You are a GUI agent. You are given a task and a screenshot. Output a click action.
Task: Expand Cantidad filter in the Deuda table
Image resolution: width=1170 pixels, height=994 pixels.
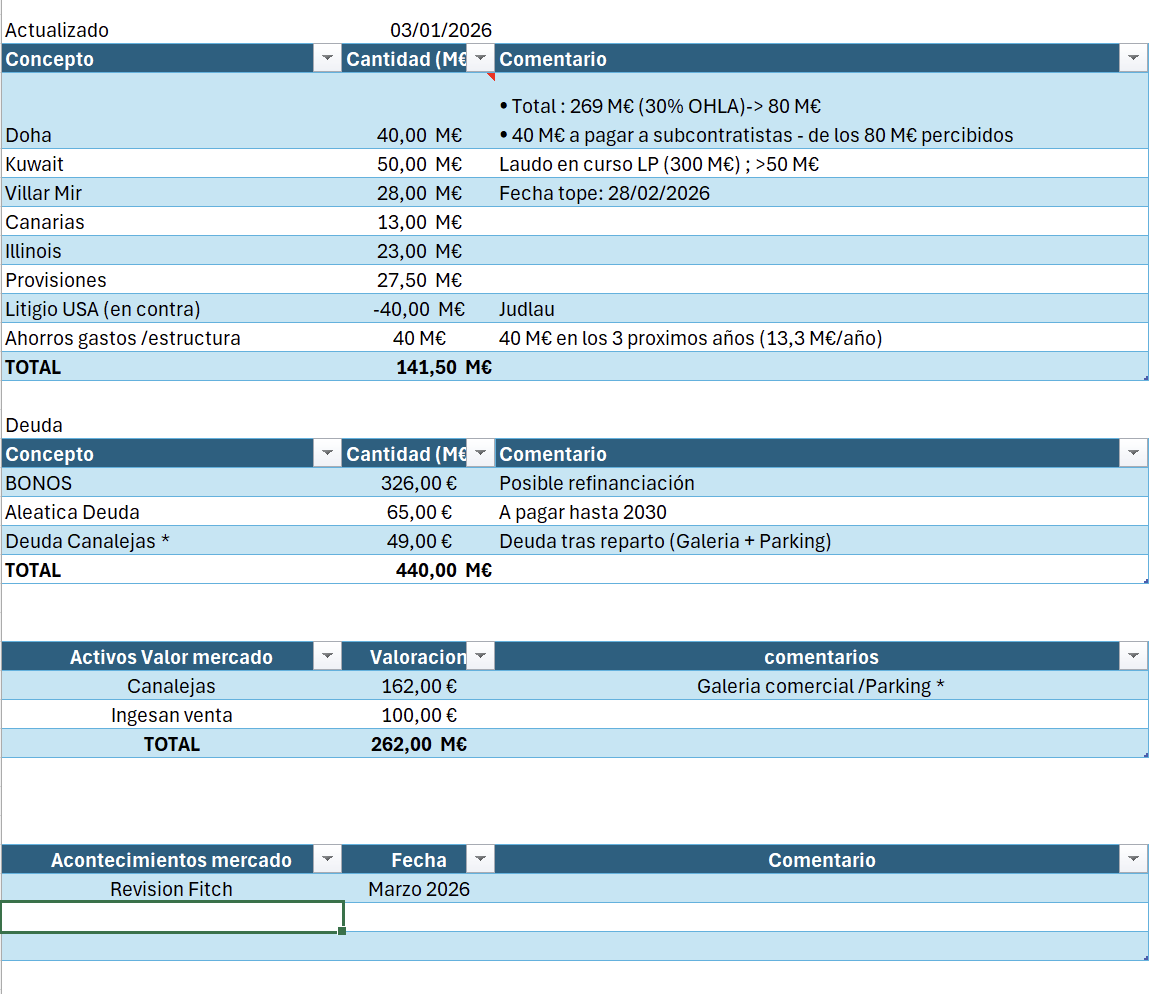click(x=481, y=454)
